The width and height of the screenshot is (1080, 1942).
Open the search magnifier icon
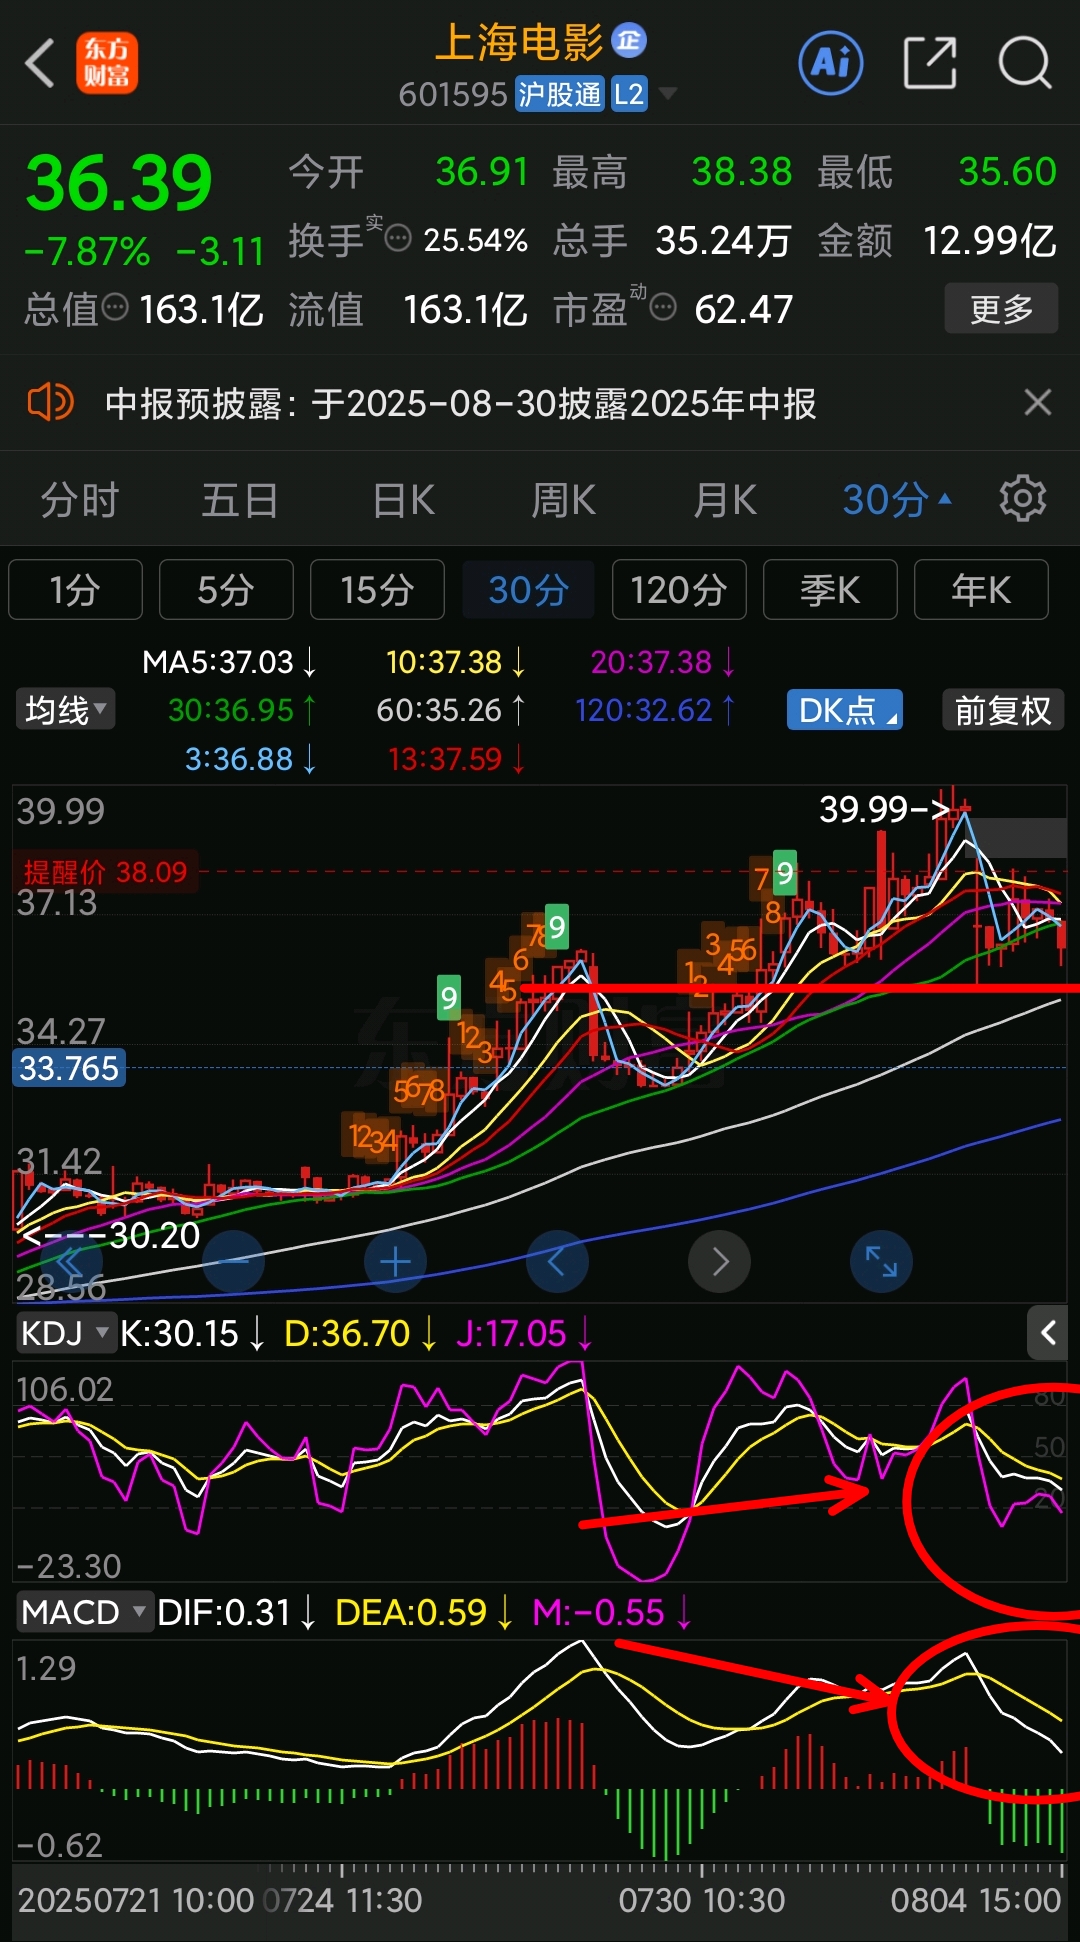point(1025,63)
